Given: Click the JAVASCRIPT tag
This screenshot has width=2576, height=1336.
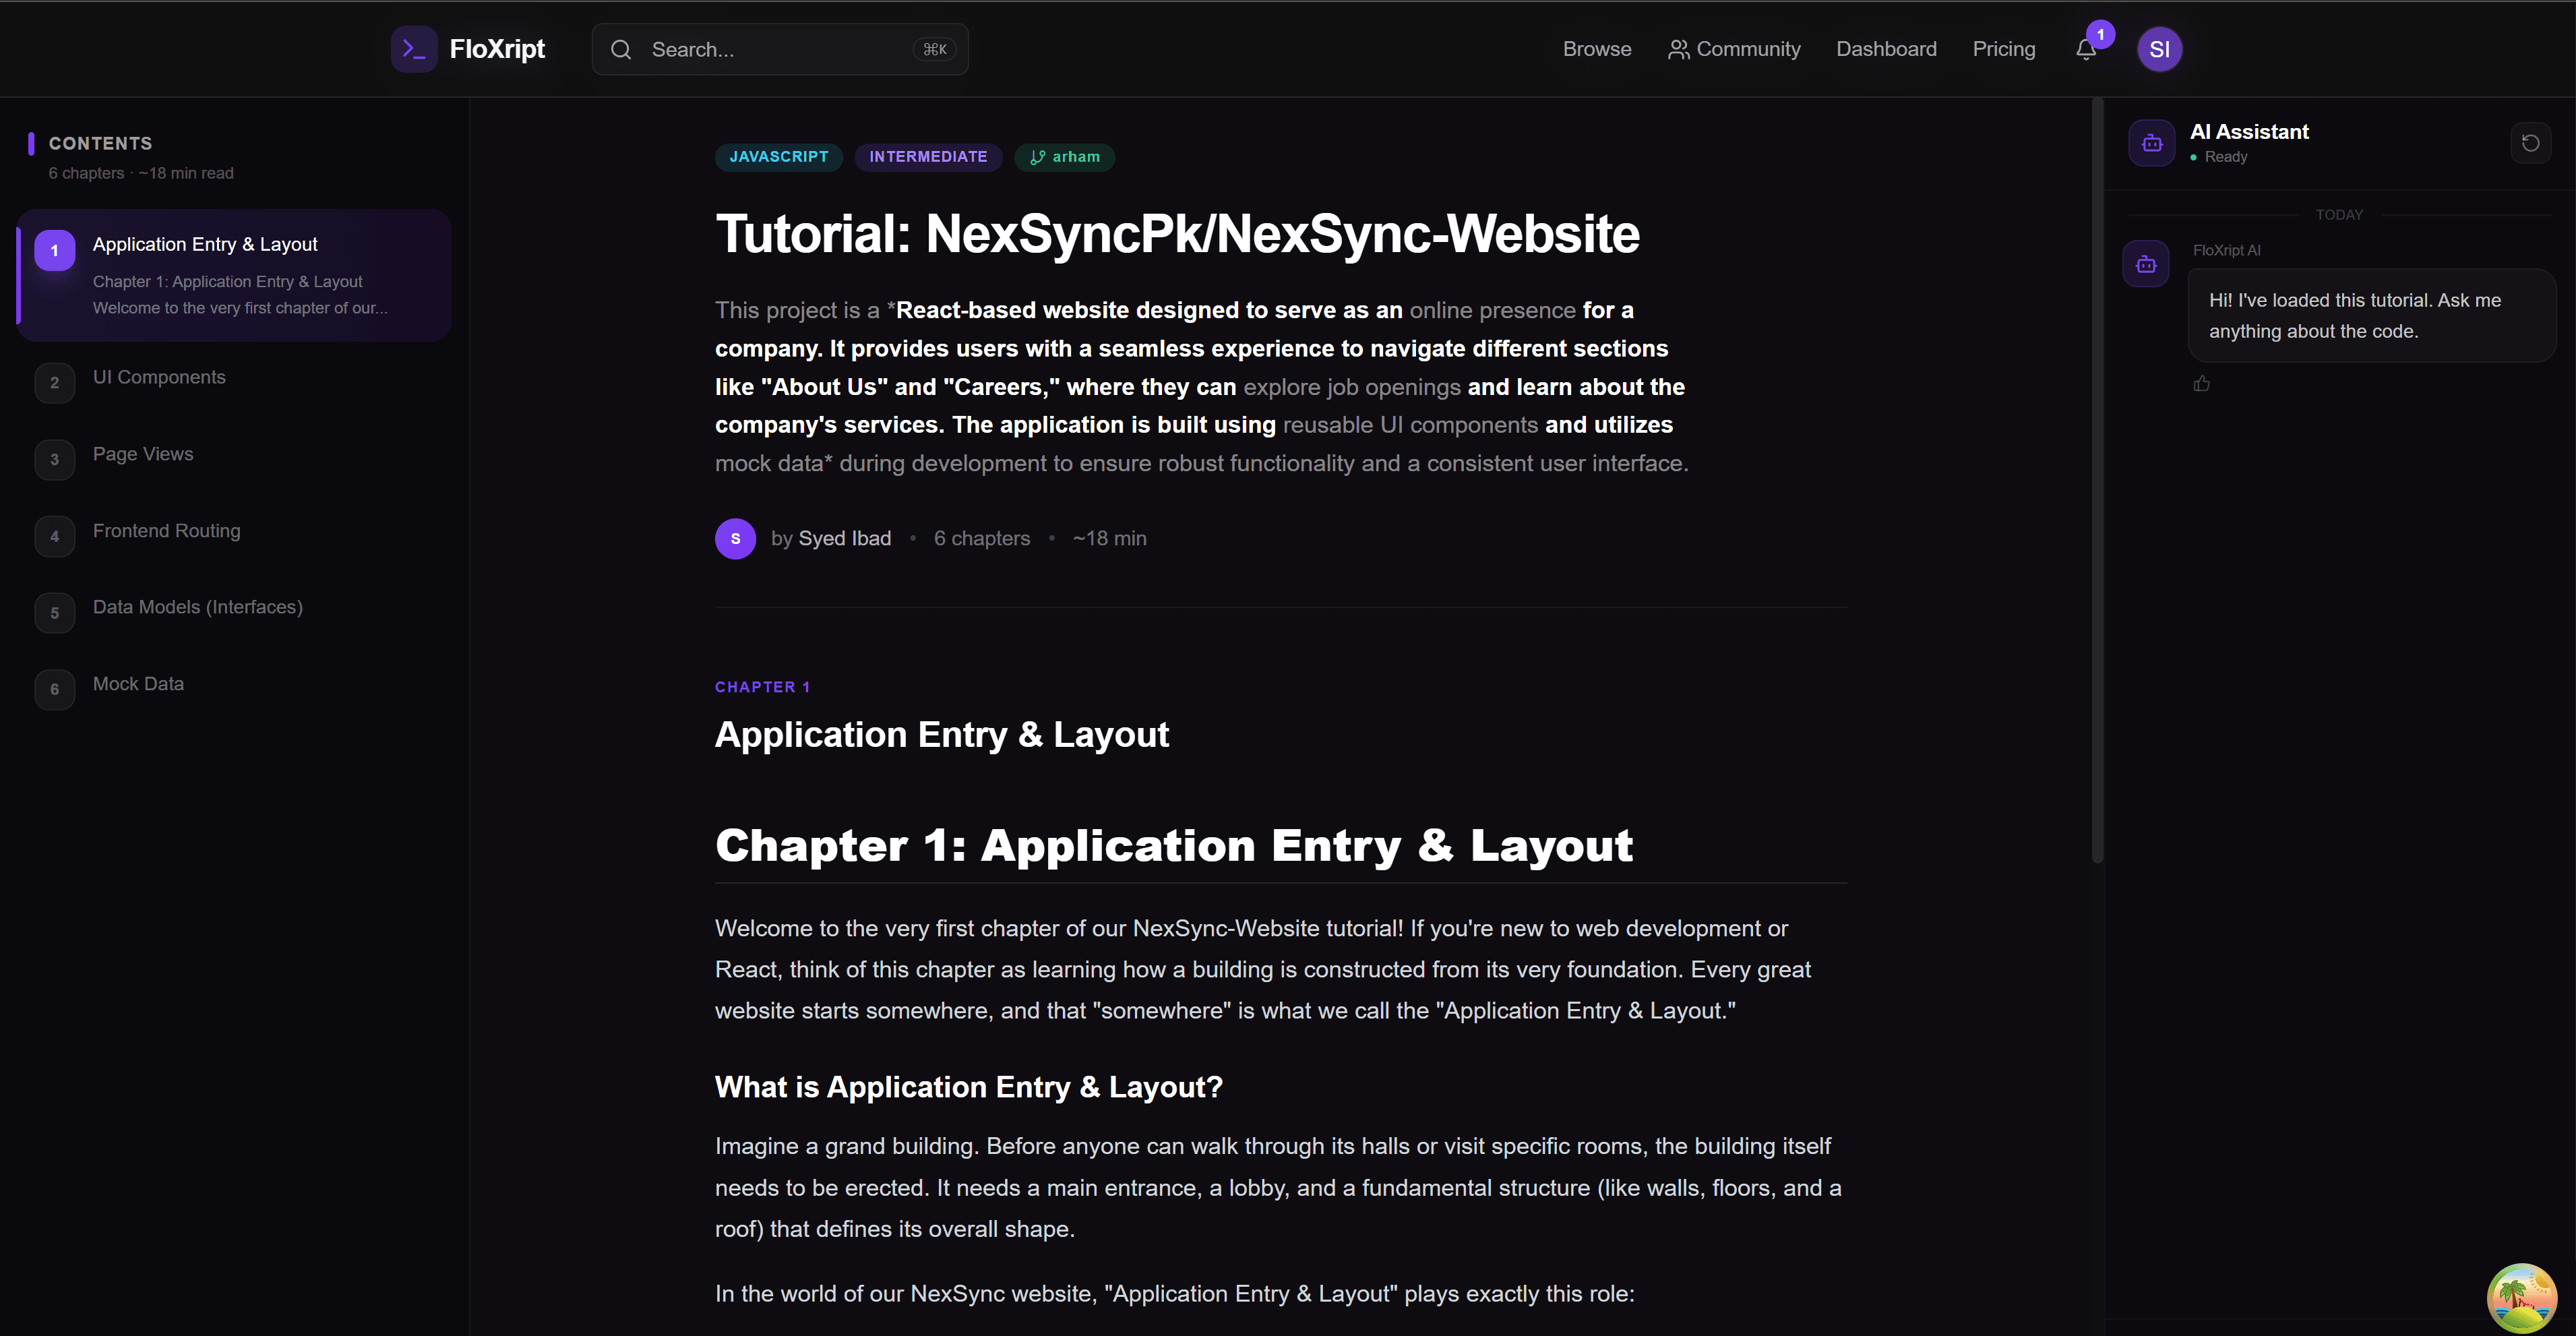Looking at the screenshot, I should [x=778, y=157].
